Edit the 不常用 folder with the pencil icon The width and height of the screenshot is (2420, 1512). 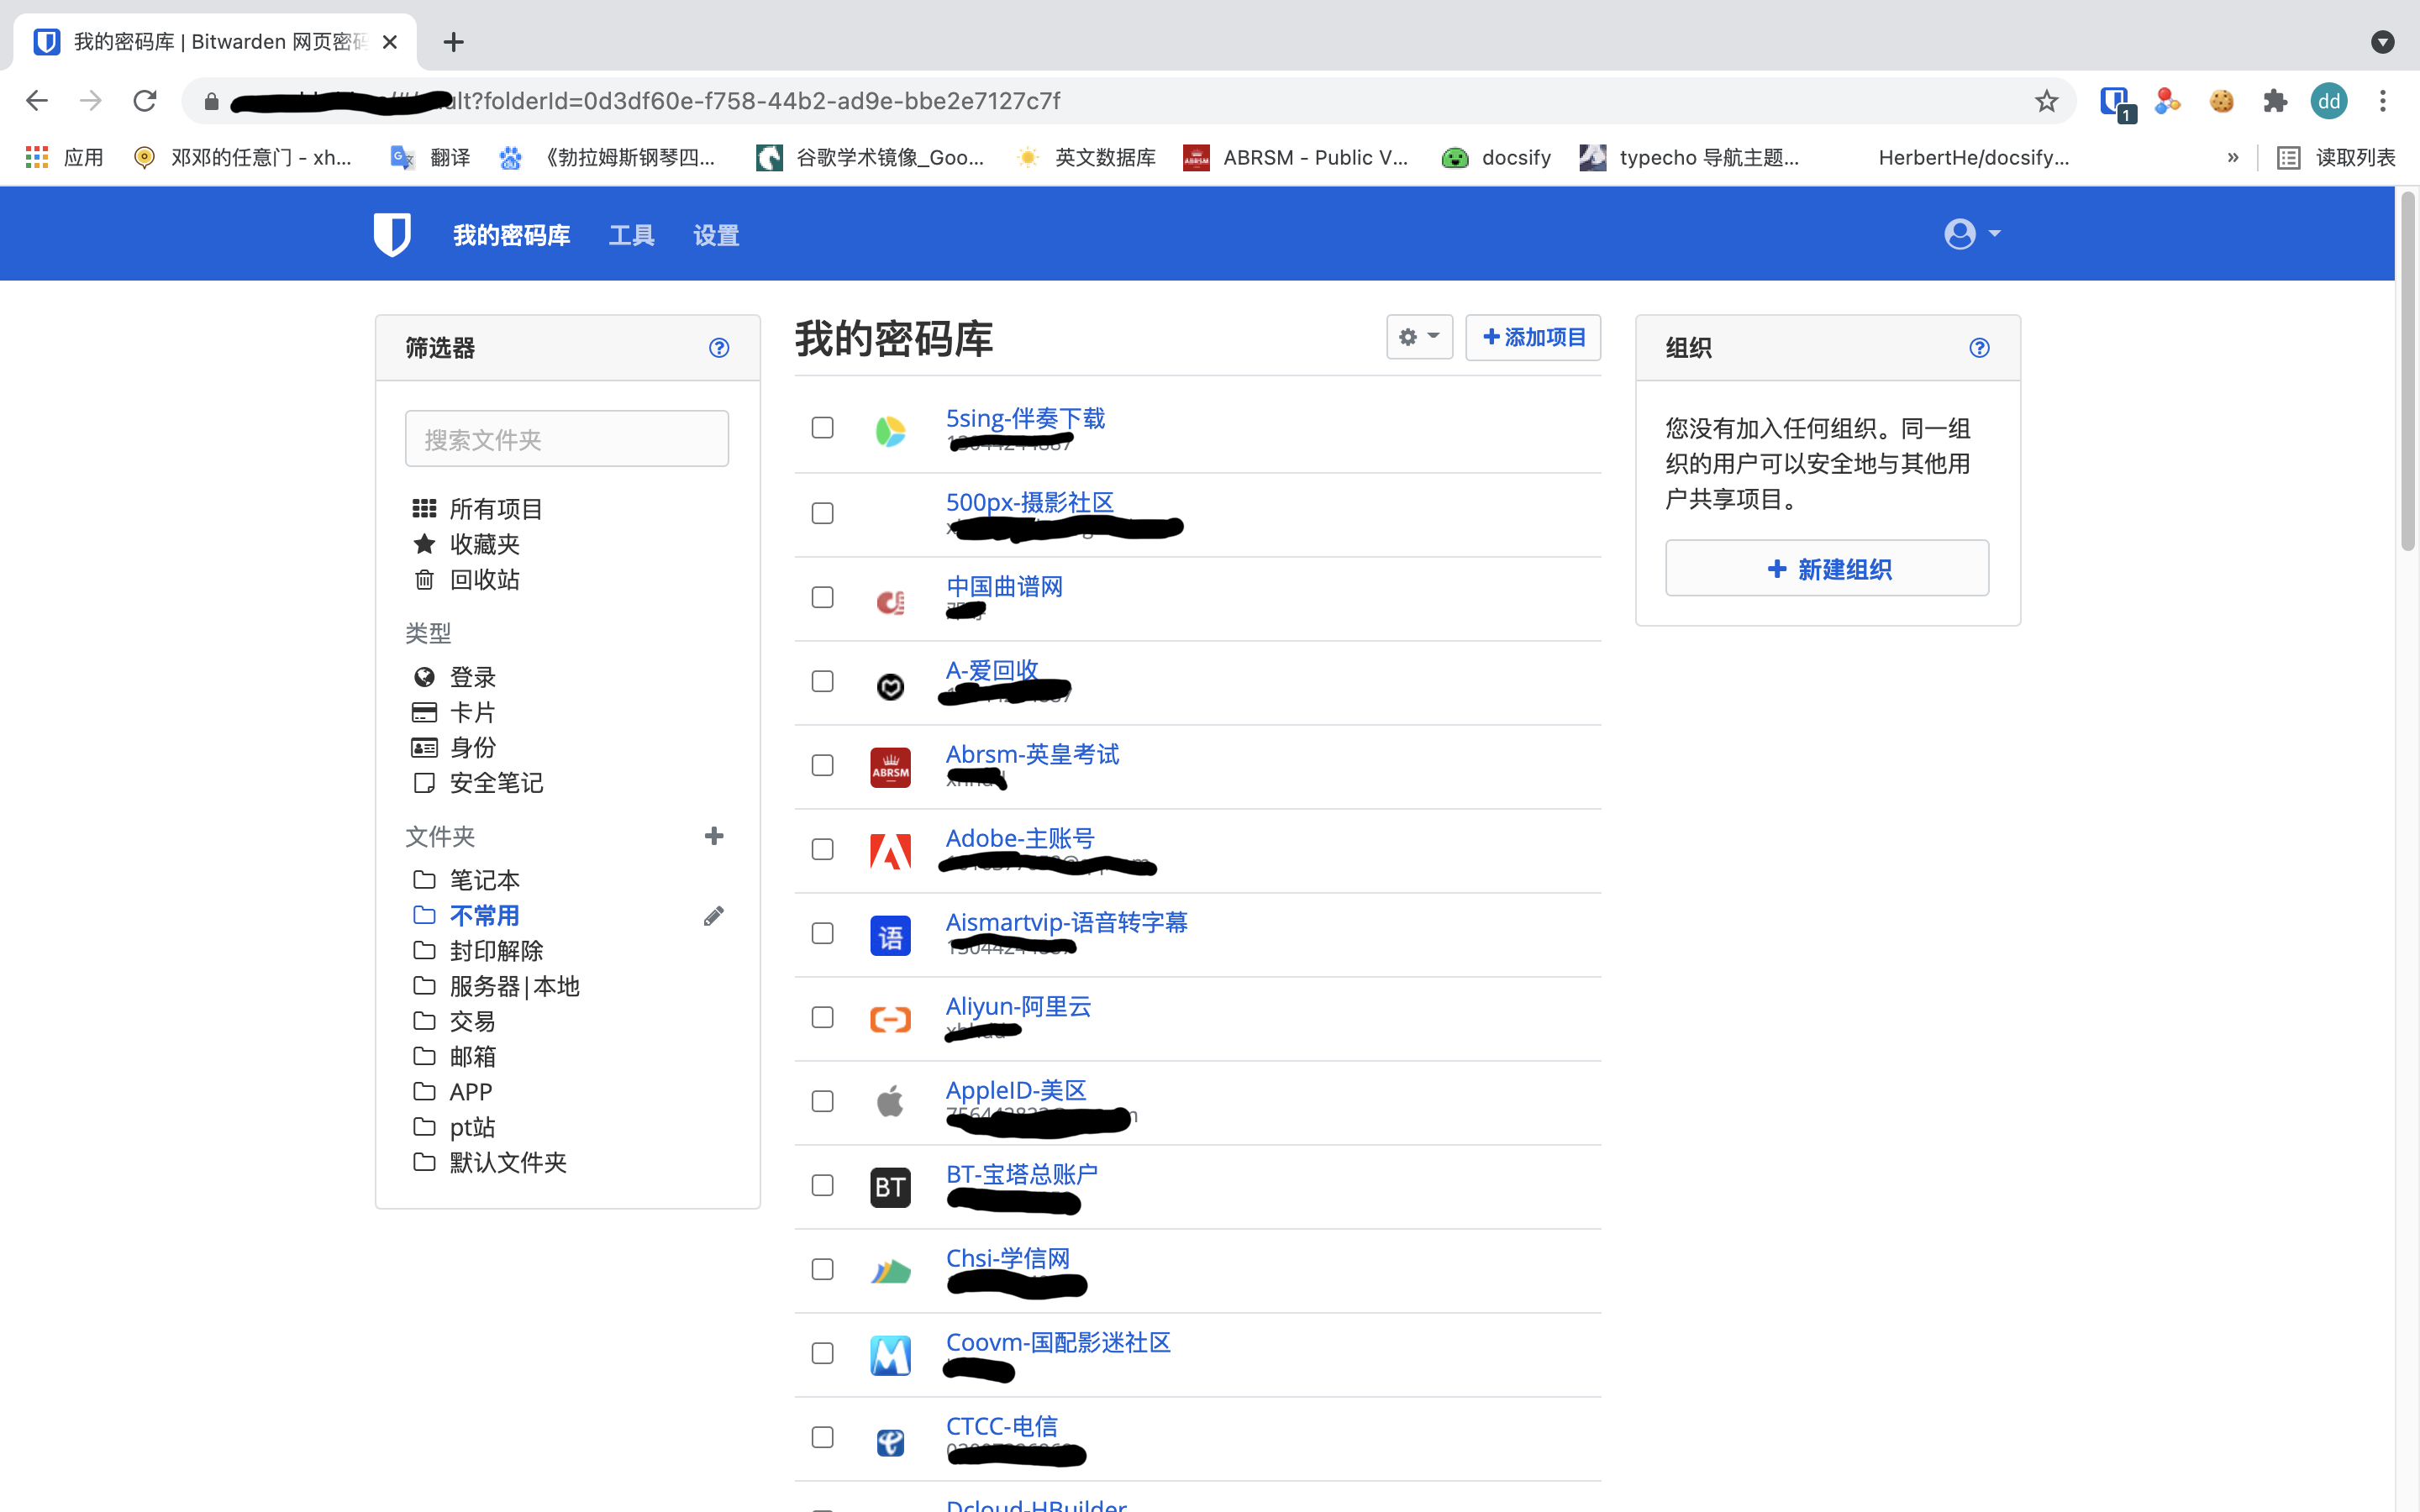714,916
